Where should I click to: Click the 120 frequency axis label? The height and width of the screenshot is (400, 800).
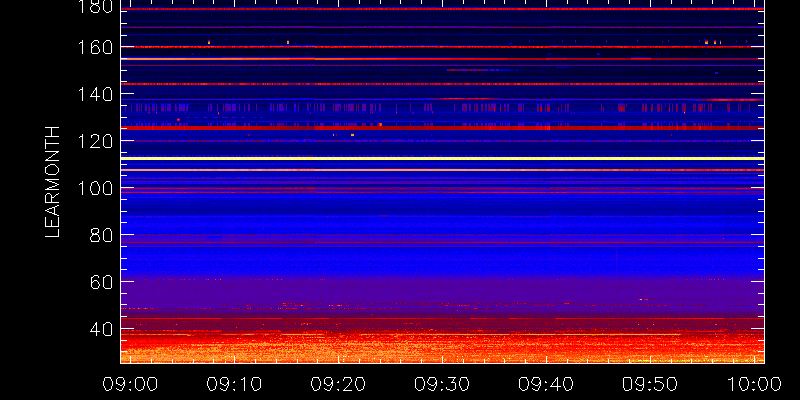click(x=95, y=141)
